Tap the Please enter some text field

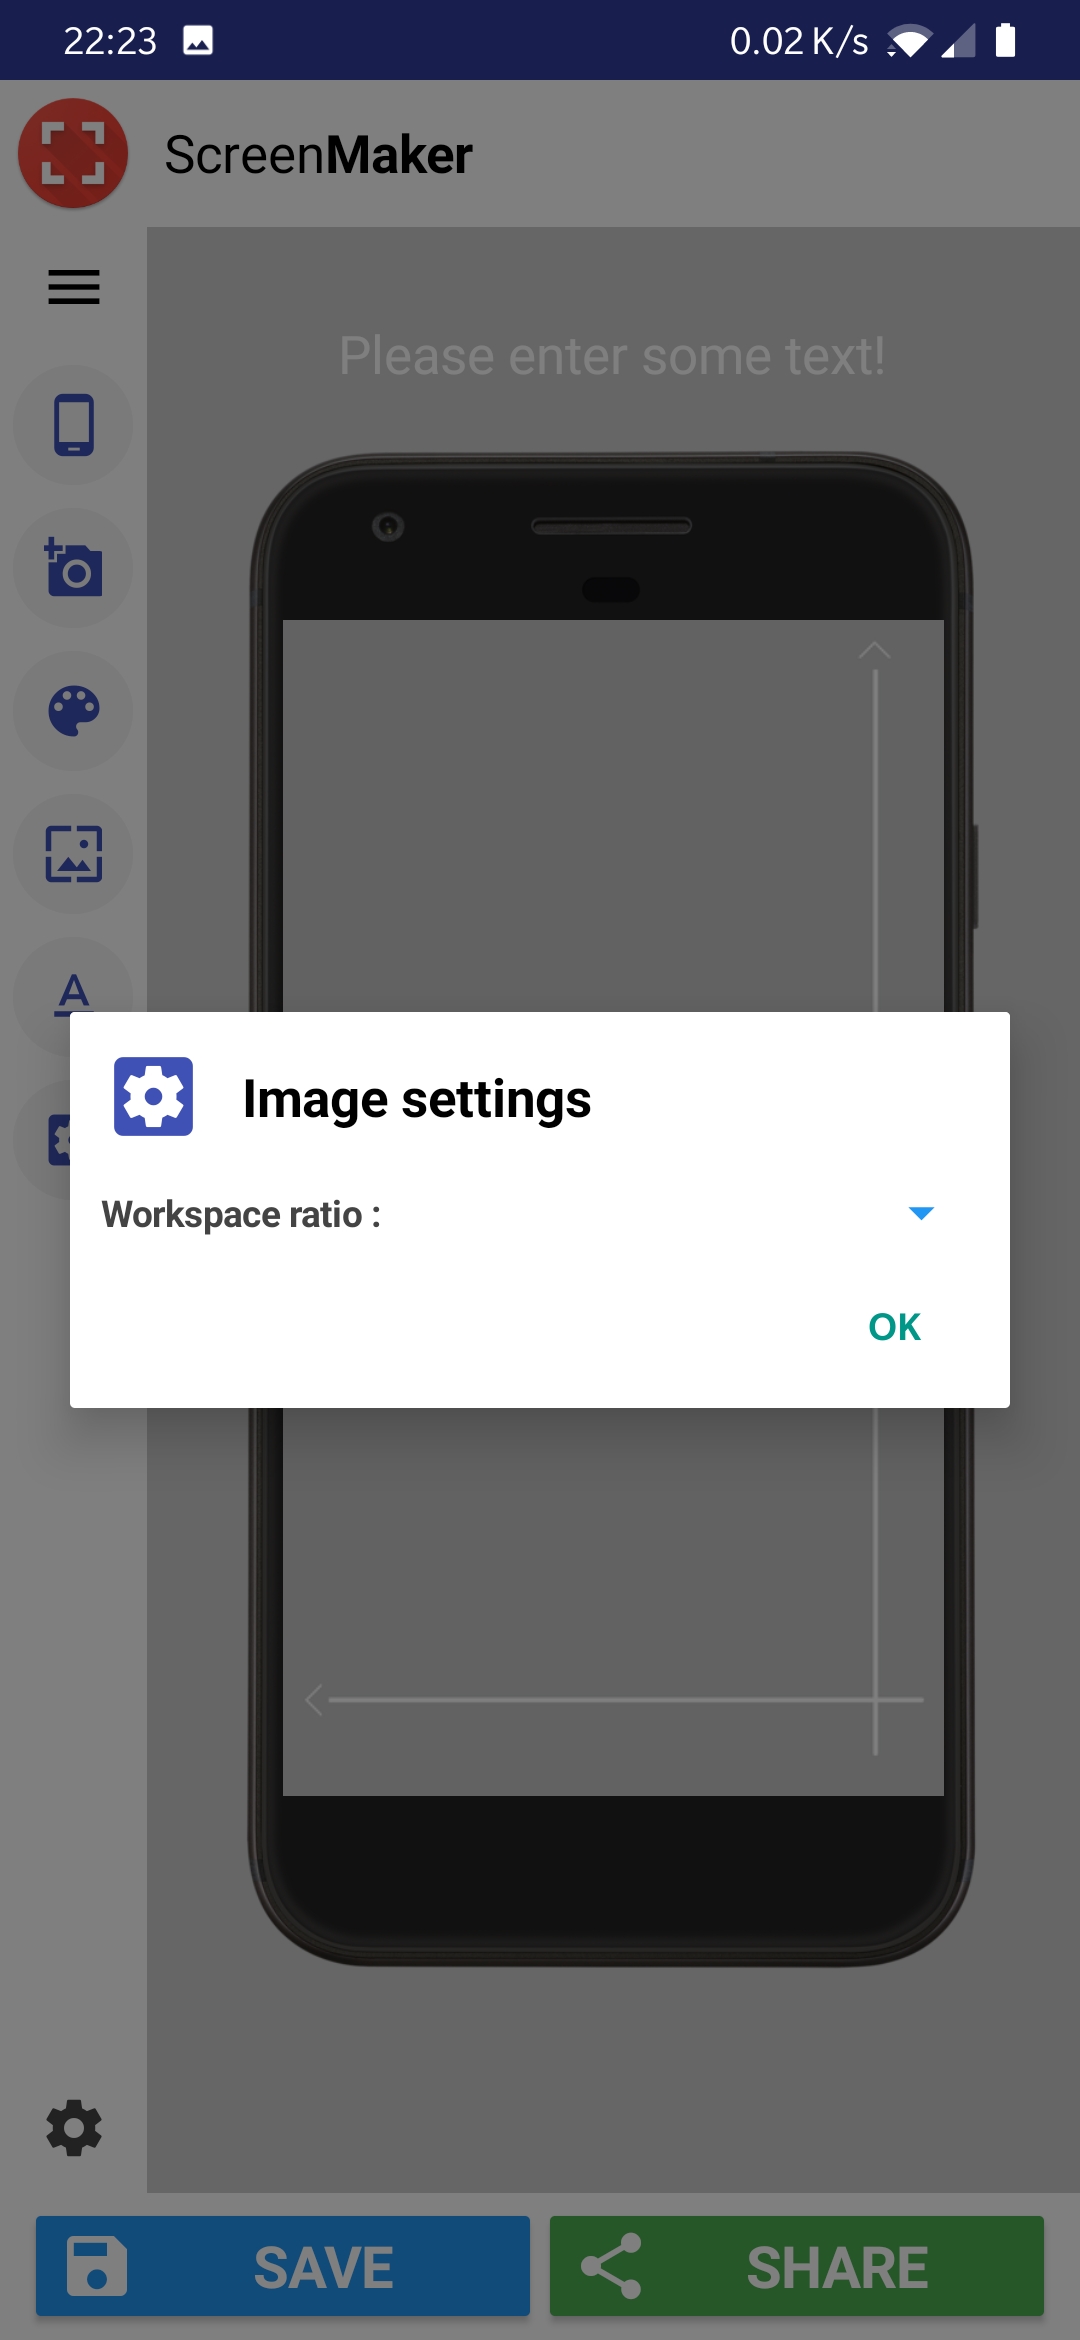pyautogui.click(x=612, y=356)
